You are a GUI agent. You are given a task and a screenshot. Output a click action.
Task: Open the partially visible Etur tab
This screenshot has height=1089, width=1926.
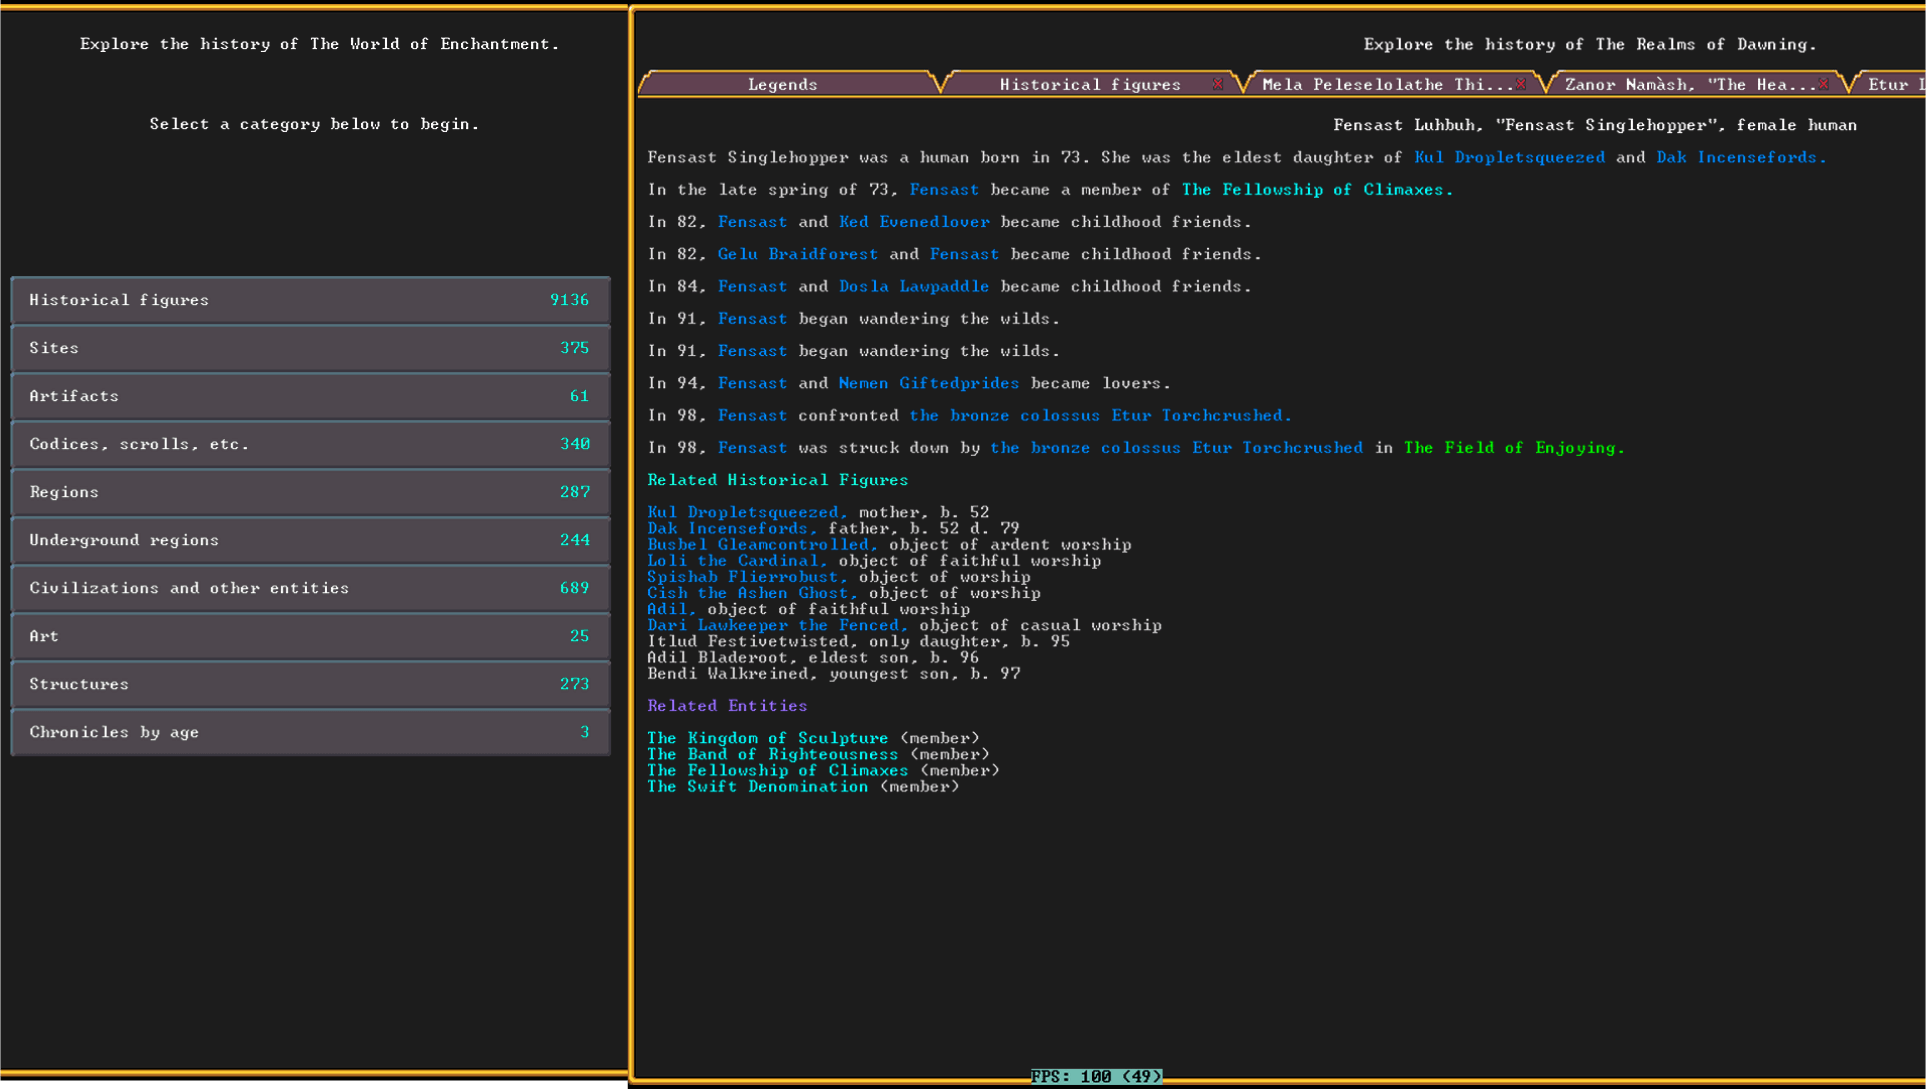[1893, 85]
